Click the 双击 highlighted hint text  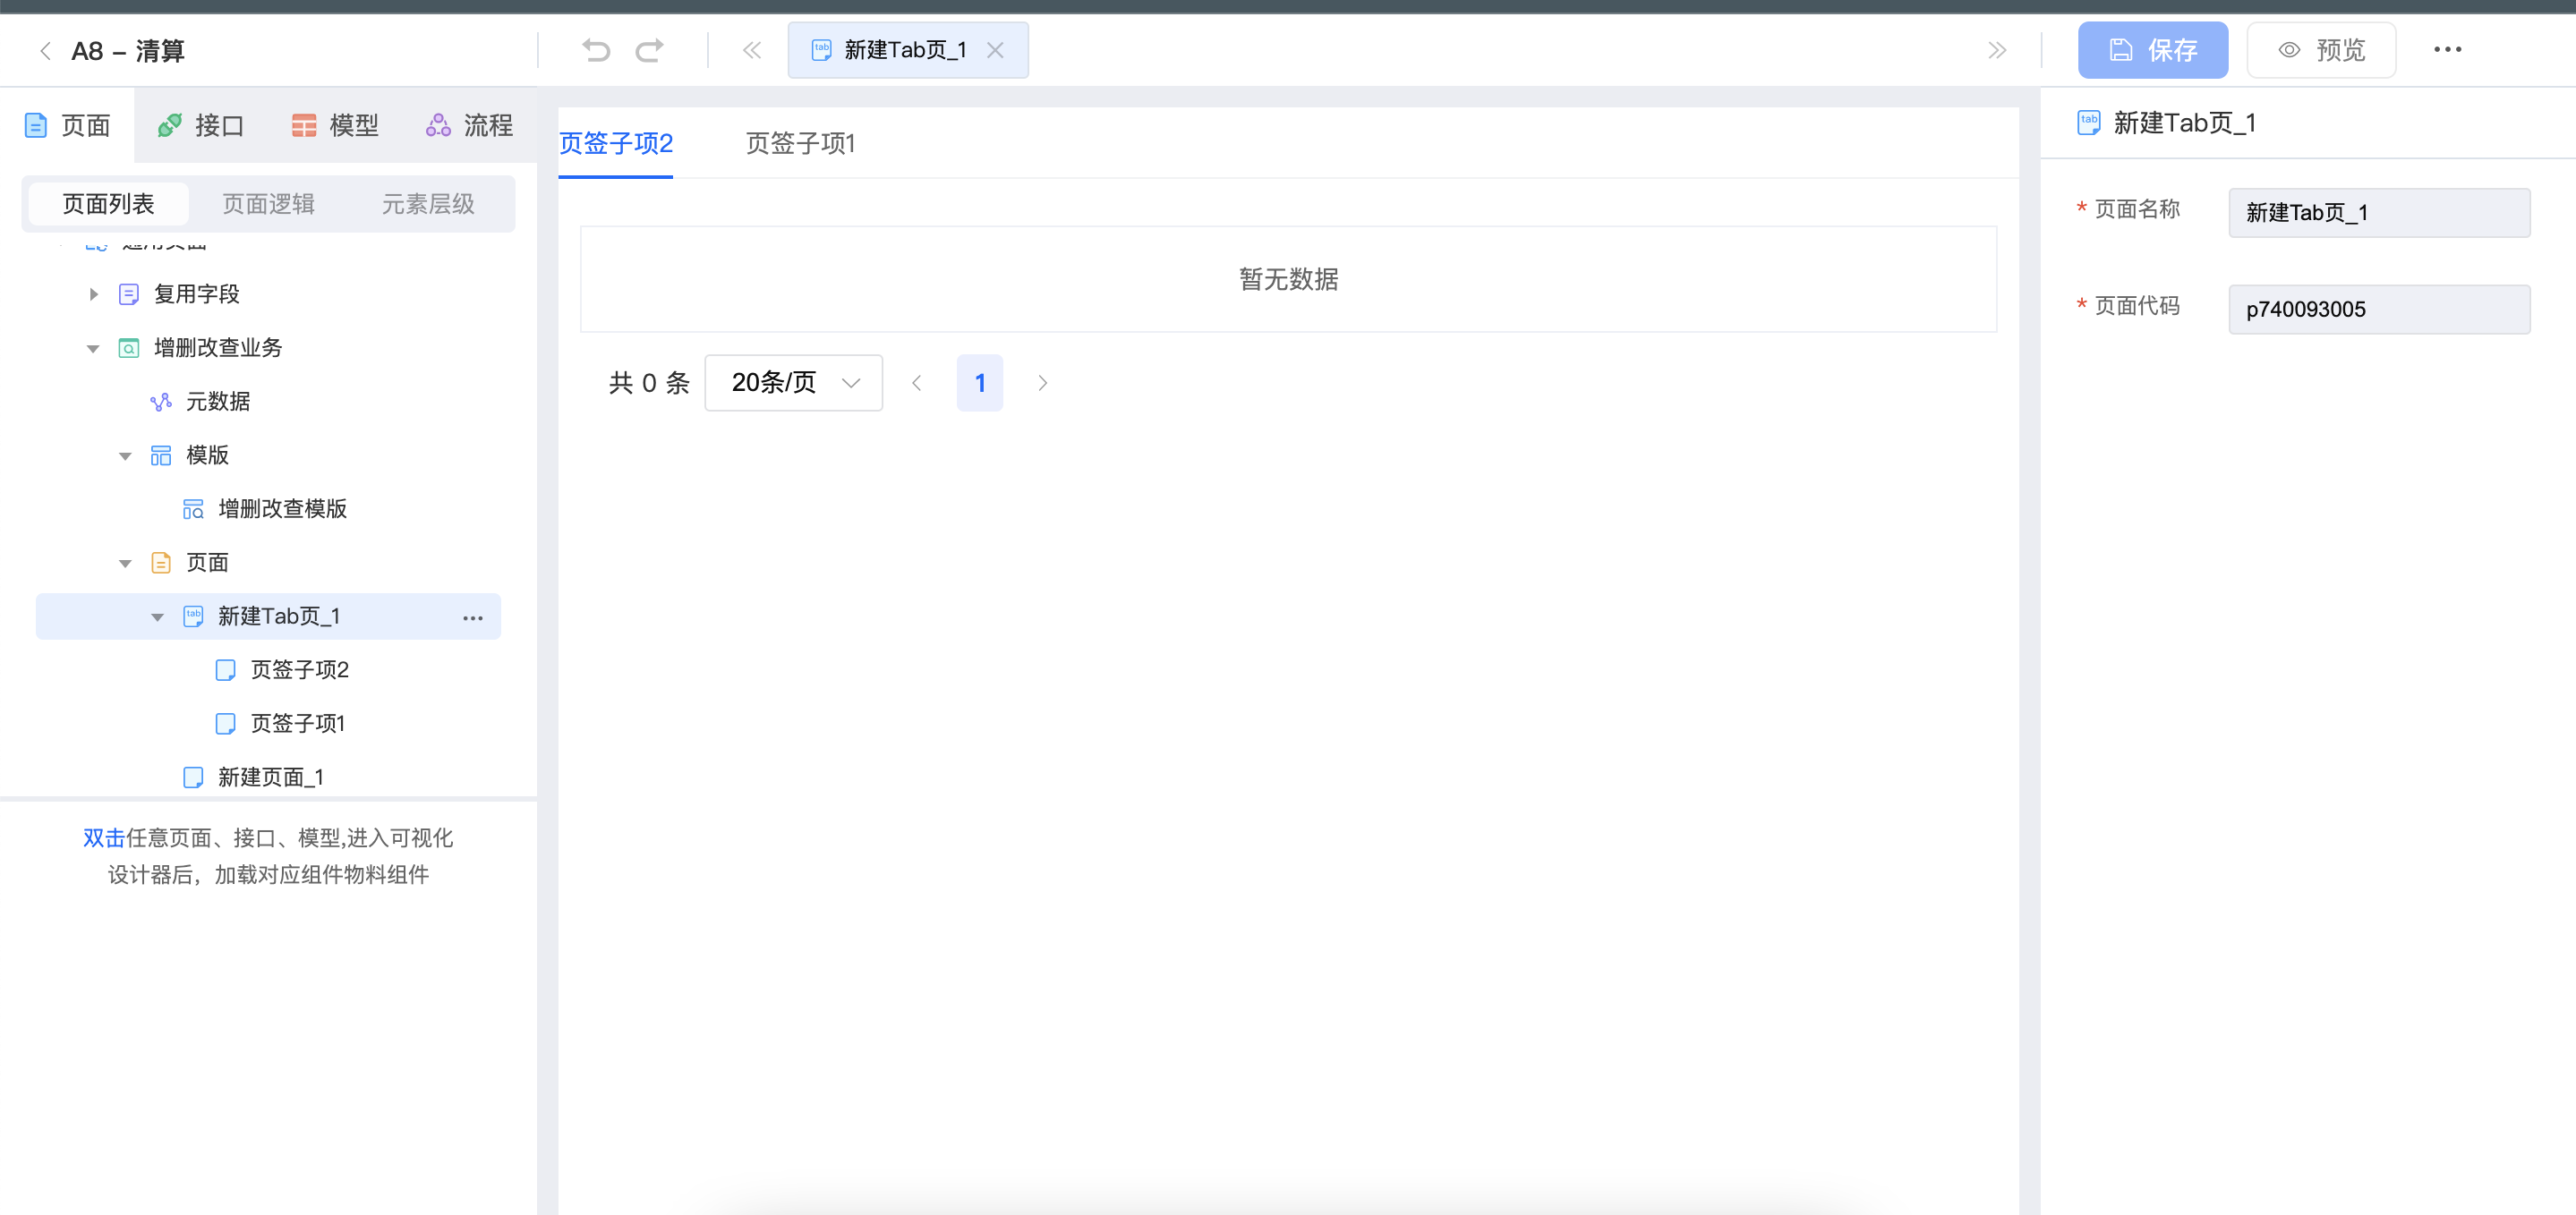point(104,838)
